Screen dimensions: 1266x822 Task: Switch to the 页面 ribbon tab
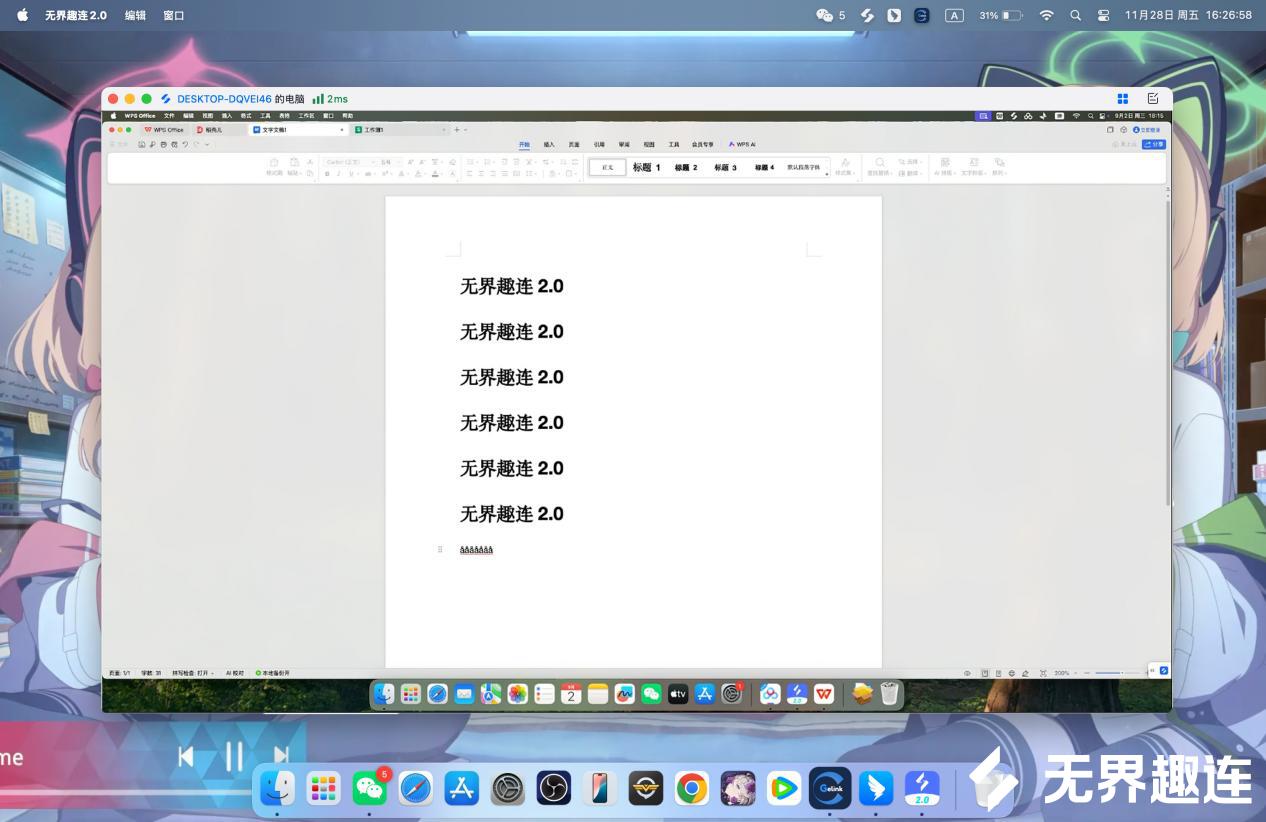point(574,145)
